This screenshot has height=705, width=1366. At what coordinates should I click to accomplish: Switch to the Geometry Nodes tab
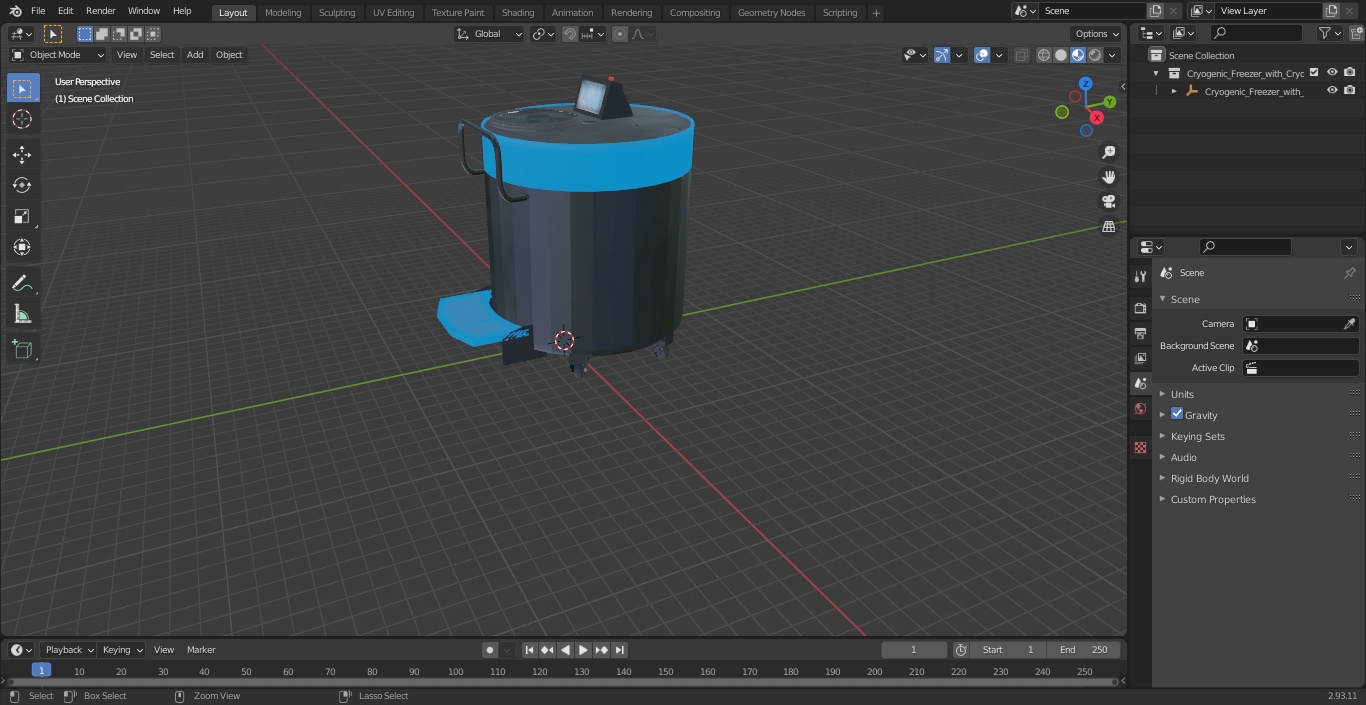(771, 12)
